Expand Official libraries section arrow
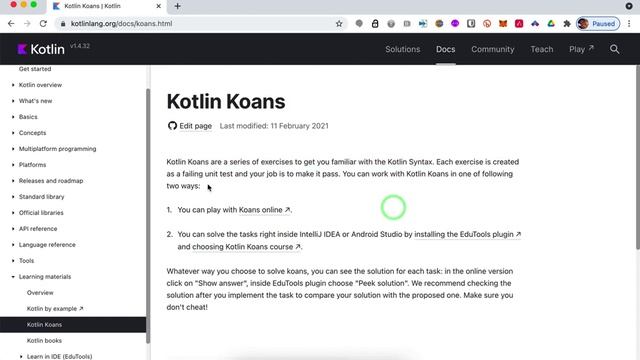 pos(13,213)
